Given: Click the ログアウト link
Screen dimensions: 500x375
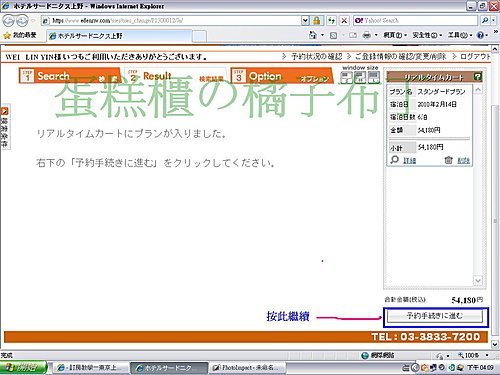Looking at the screenshot, I should 474,57.
